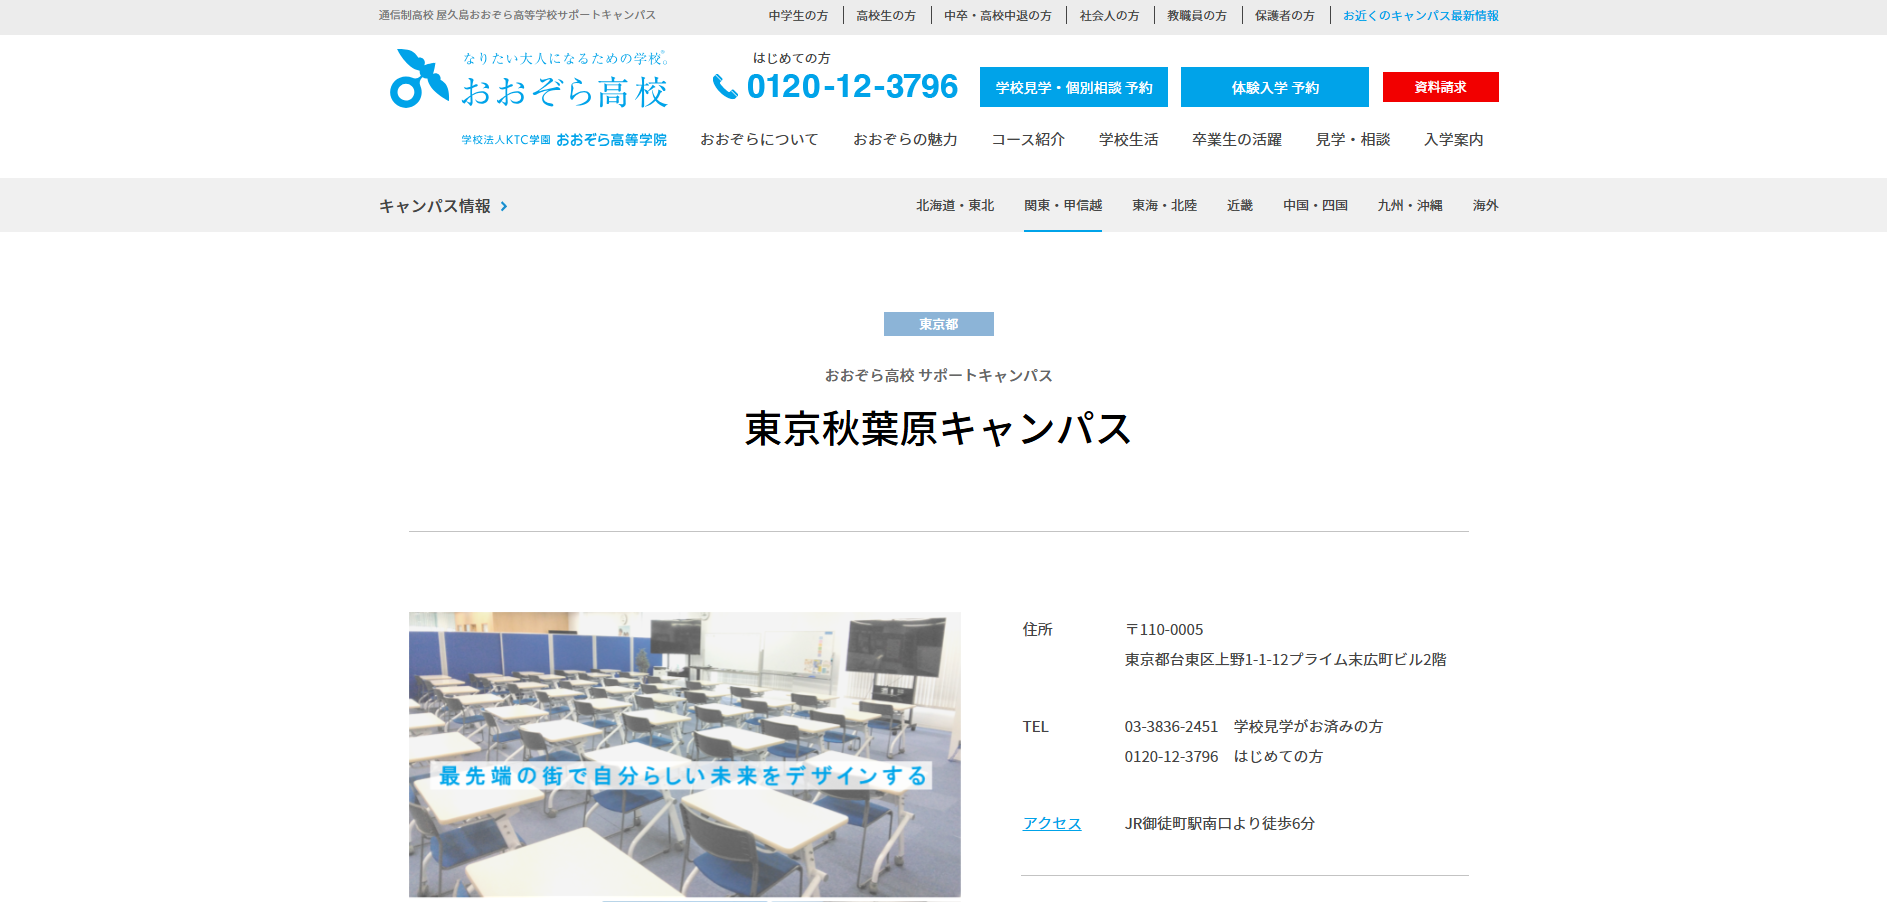Viewport: 1887px width, 902px height.
Task: Click the おおぞら高校 bird logo
Action: pyautogui.click(x=418, y=79)
